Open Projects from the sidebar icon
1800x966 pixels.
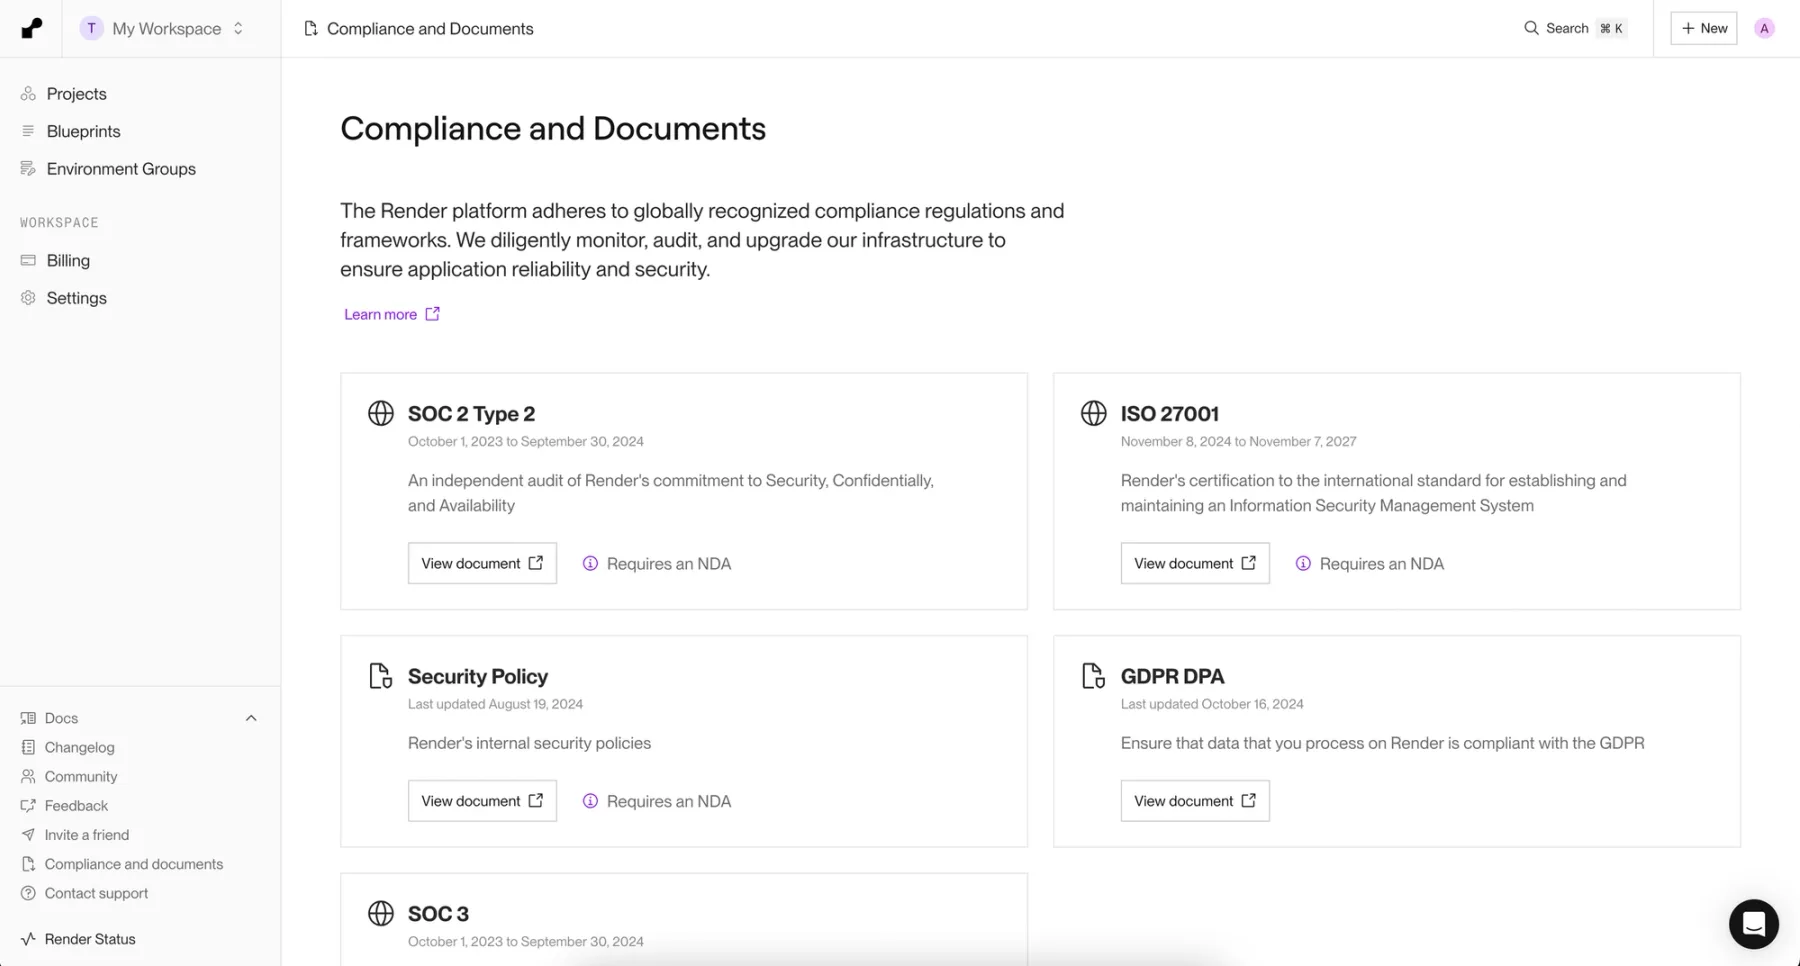[x=28, y=93]
